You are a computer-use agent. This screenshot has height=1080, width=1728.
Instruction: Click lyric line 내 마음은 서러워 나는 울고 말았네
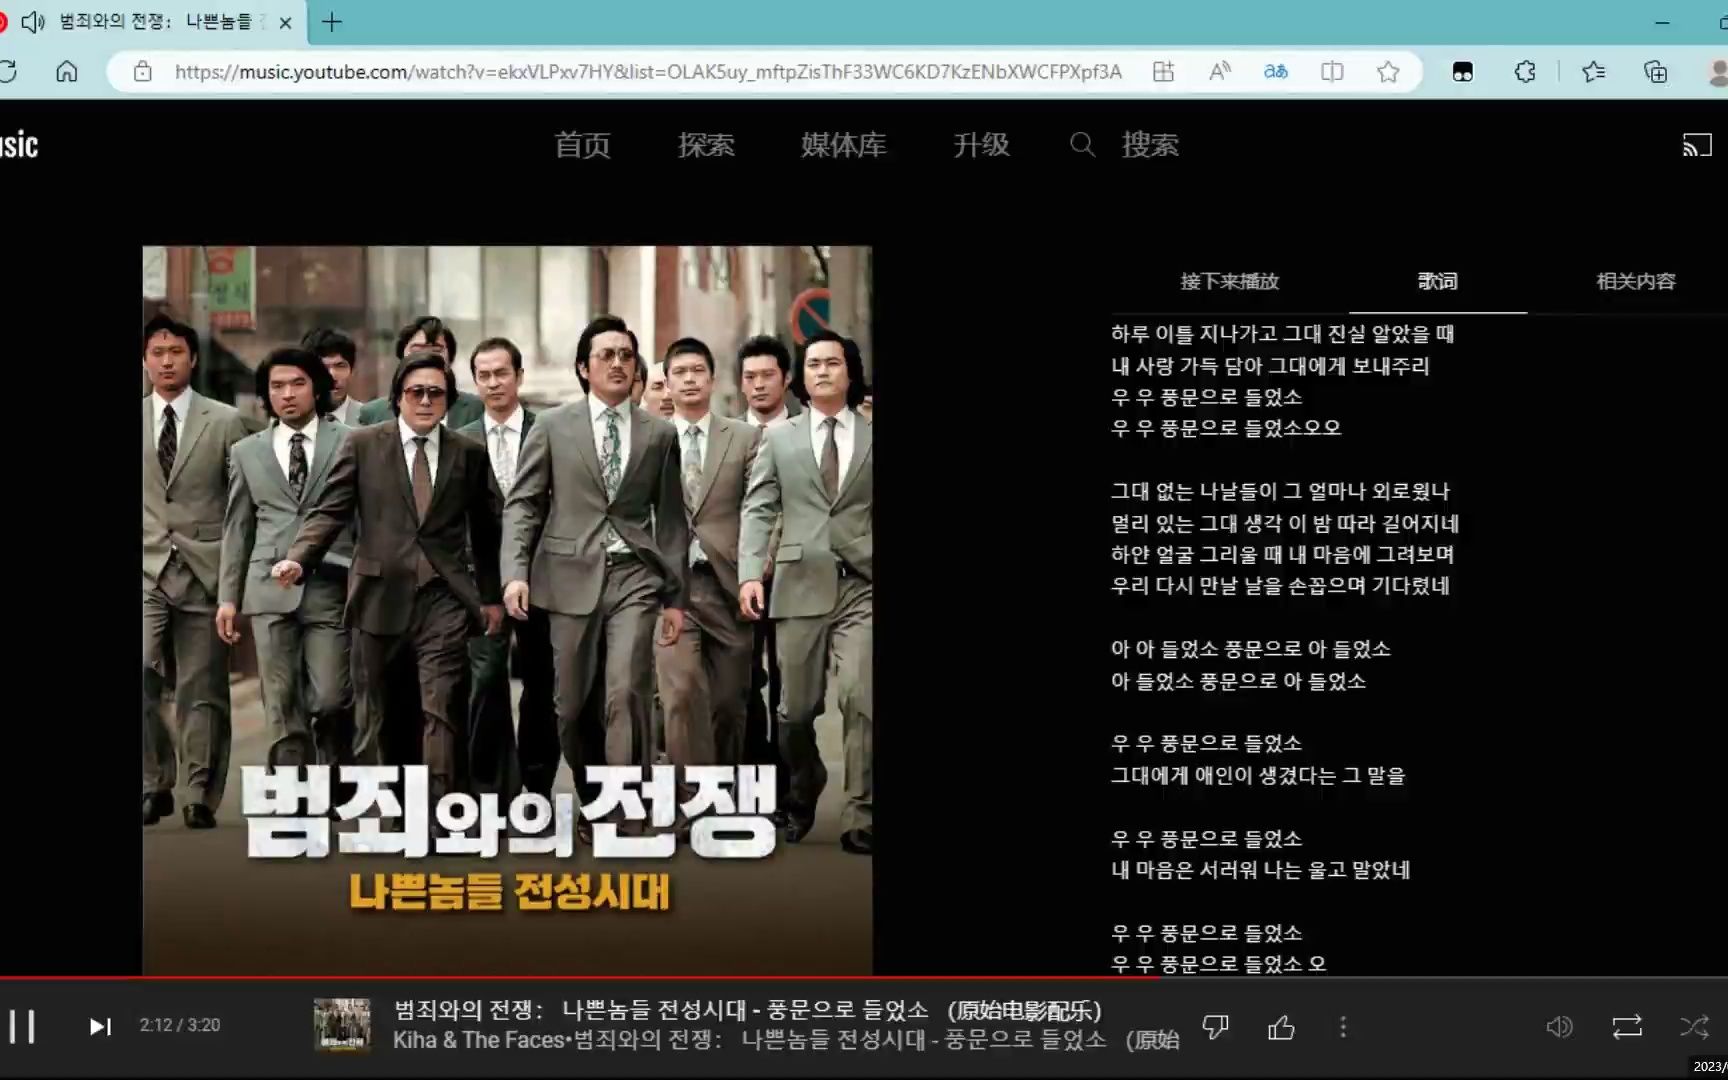pyautogui.click(x=1260, y=870)
